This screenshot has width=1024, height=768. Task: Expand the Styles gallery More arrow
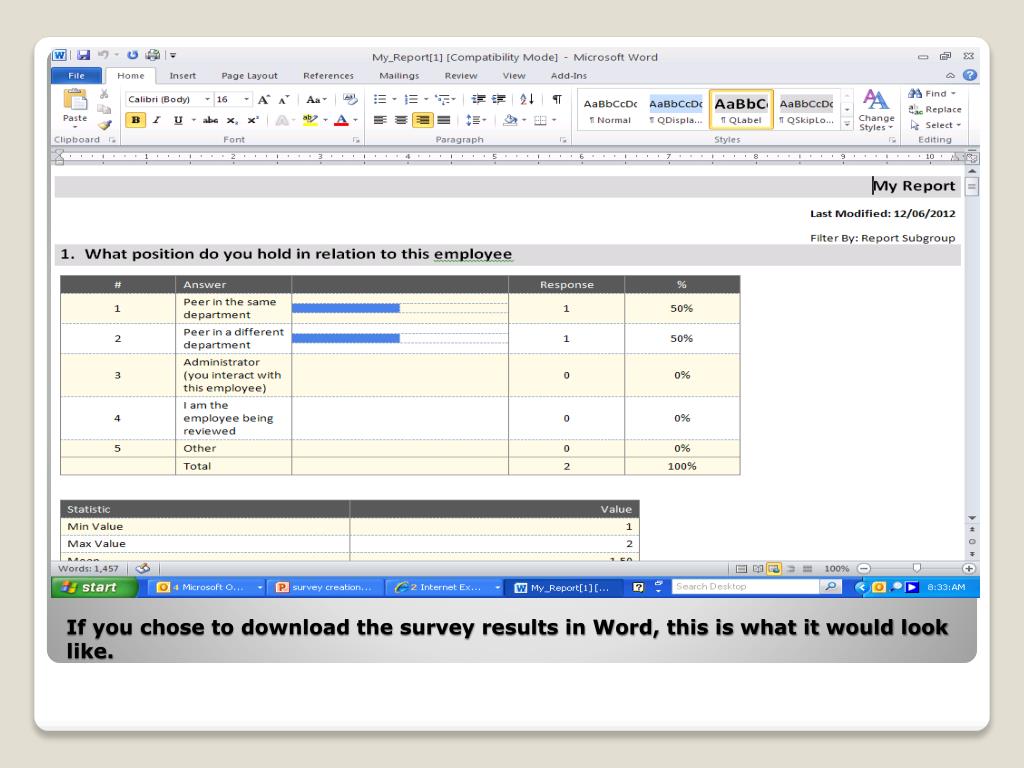point(847,123)
